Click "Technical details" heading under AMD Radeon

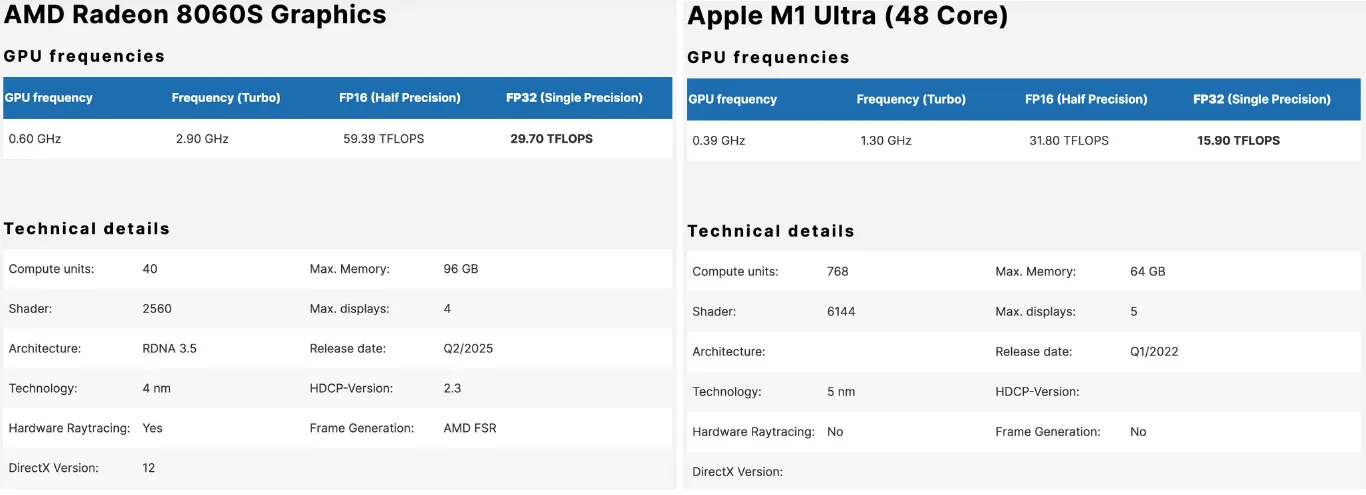(x=87, y=229)
